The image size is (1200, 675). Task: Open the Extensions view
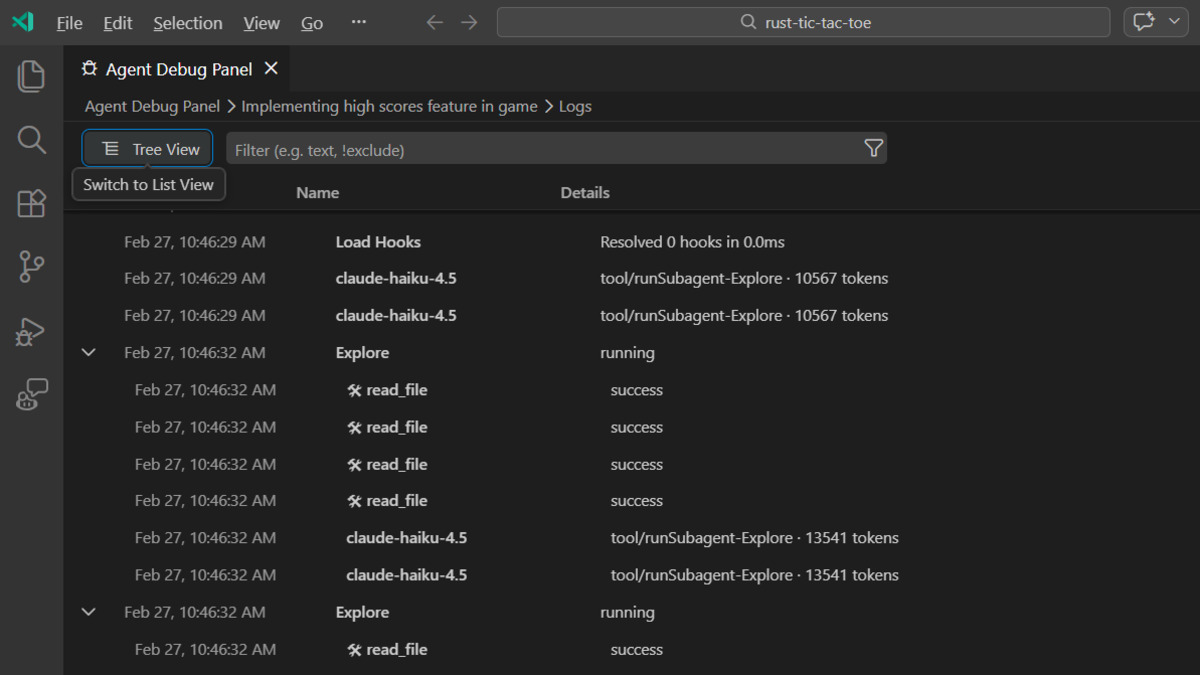pos(31,203)
